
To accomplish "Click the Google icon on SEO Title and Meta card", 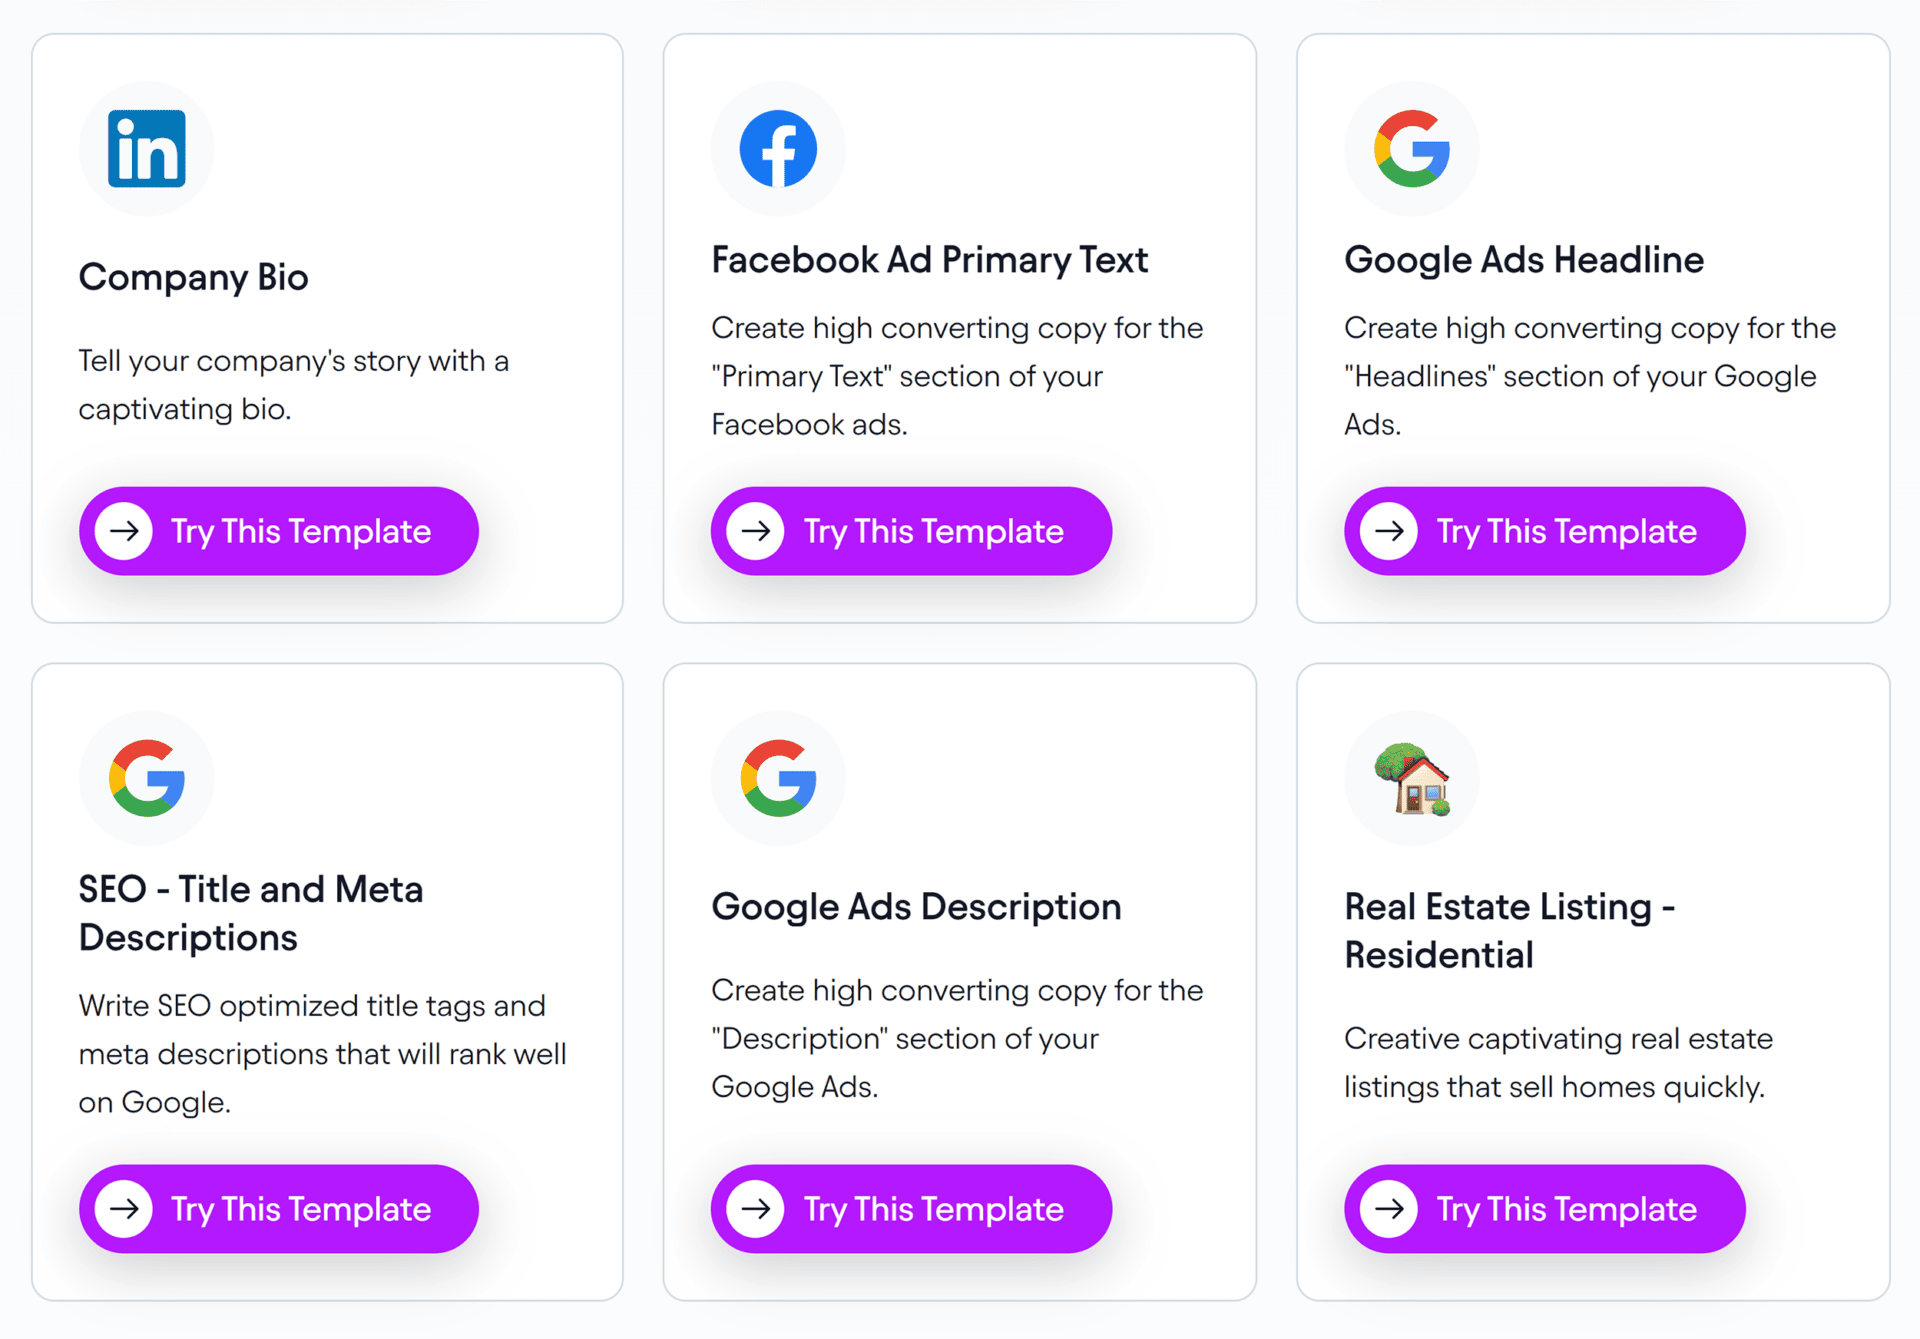I will [x=146, y=778].
